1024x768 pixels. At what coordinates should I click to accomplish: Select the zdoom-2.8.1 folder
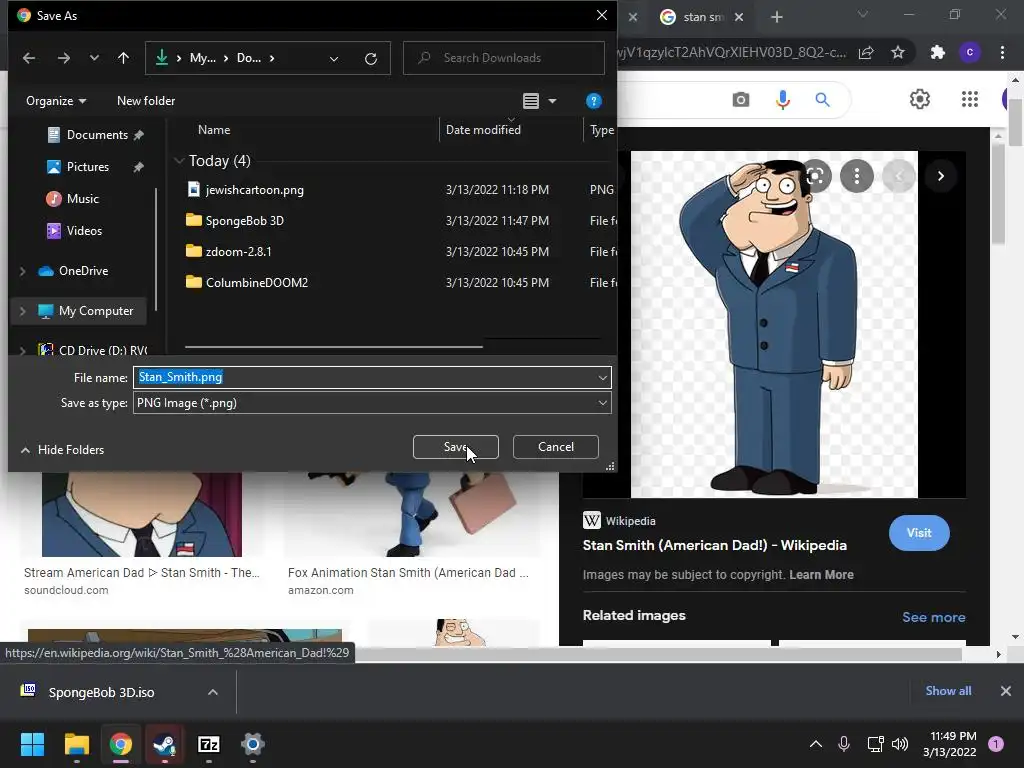coord(238,251)
